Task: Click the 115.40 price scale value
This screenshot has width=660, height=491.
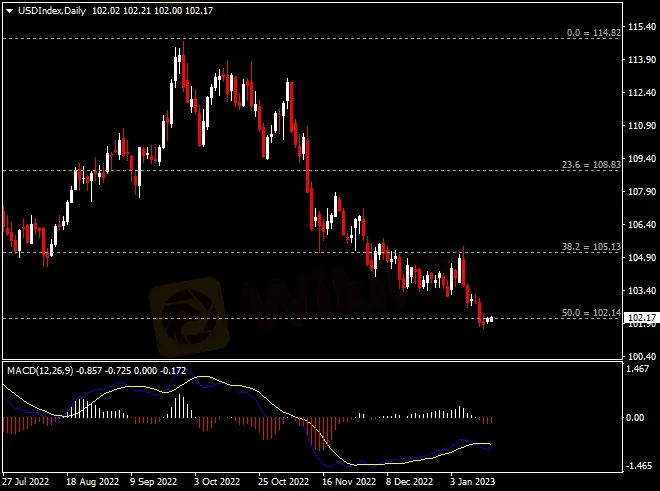Action: click(x=642, y=27)
